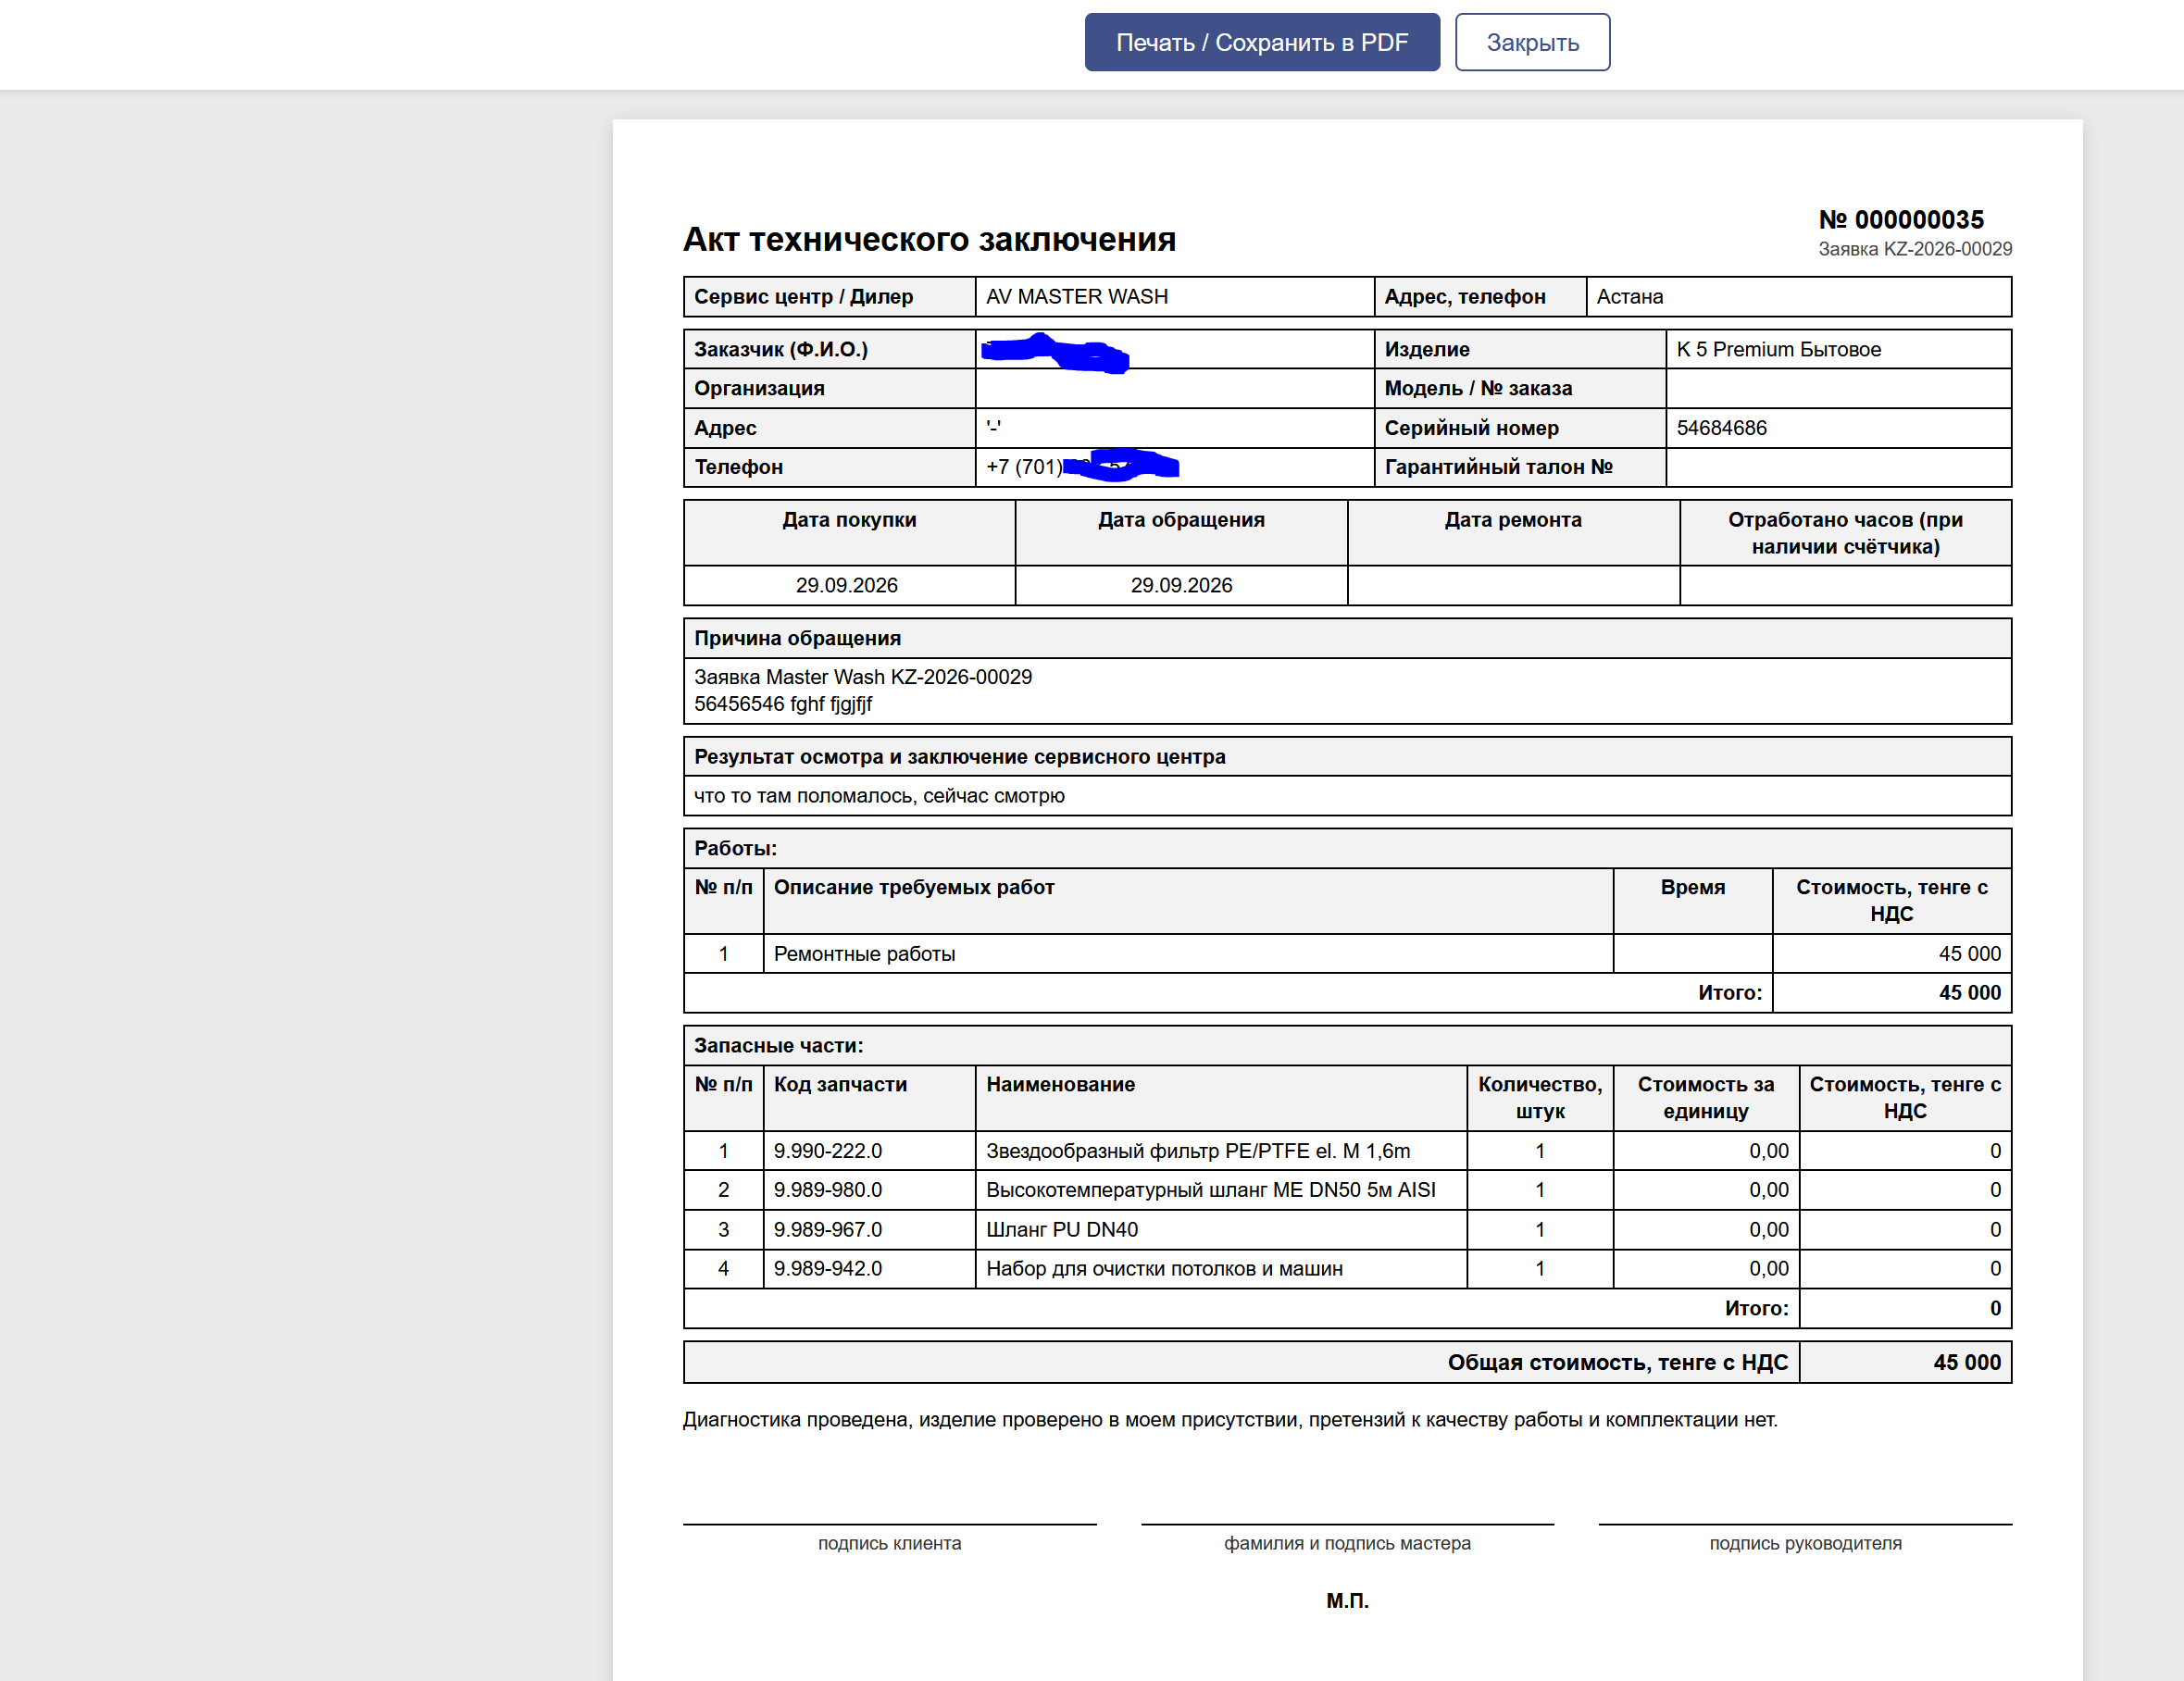Select part code '9.990-222.0'
2184x1681 pixels.
pos(828,1151)
